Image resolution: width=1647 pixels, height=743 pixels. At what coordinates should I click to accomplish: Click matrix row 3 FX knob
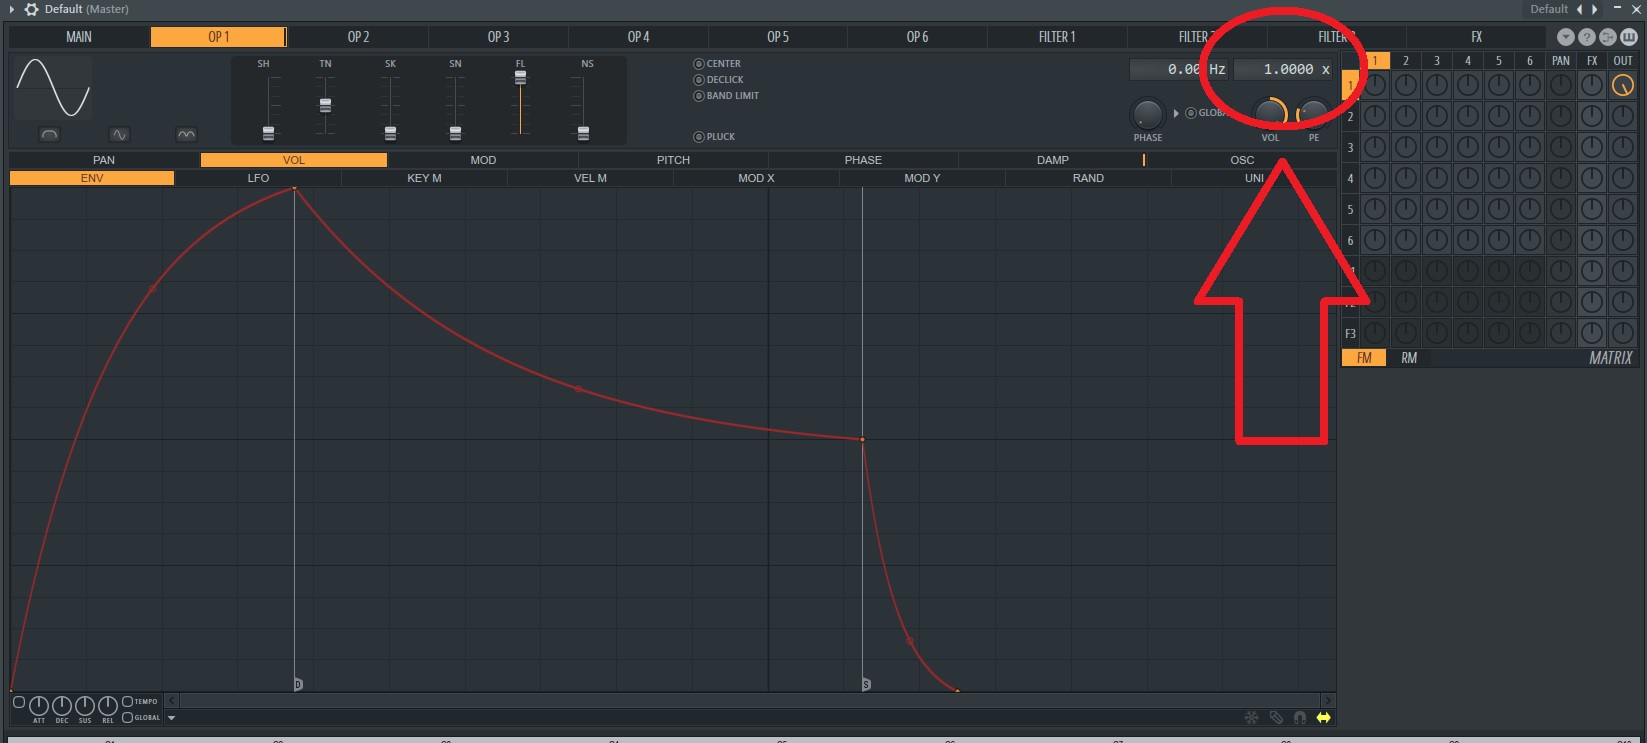coord(1592,147)
